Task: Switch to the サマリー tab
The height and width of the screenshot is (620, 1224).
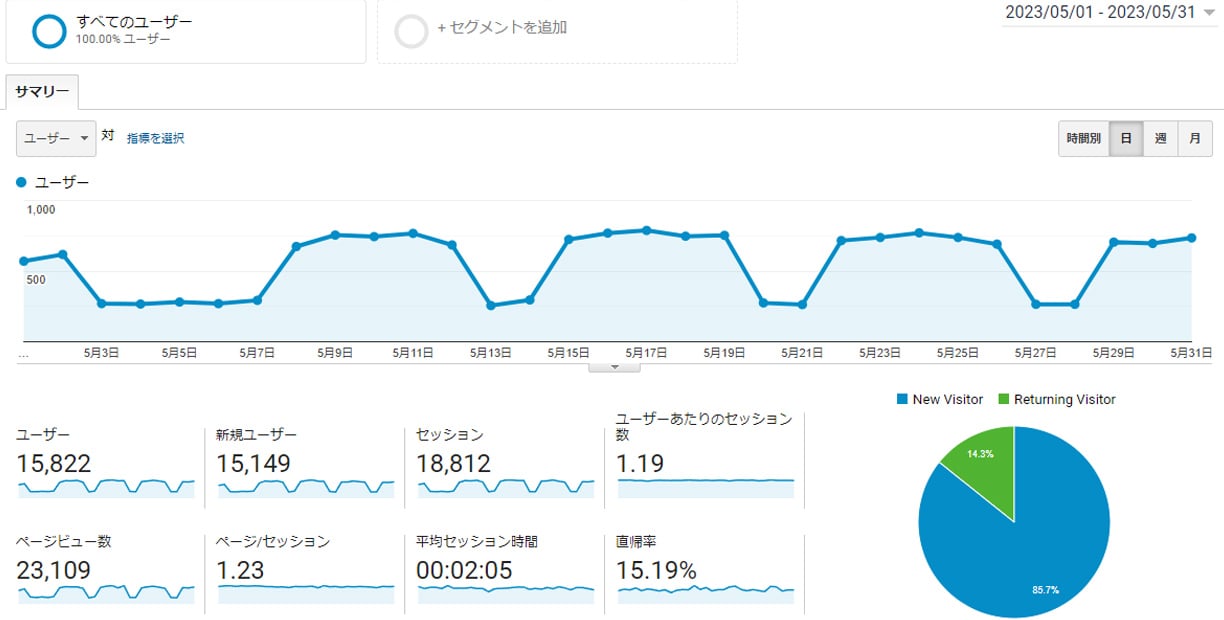Action: tap(41, 91)
